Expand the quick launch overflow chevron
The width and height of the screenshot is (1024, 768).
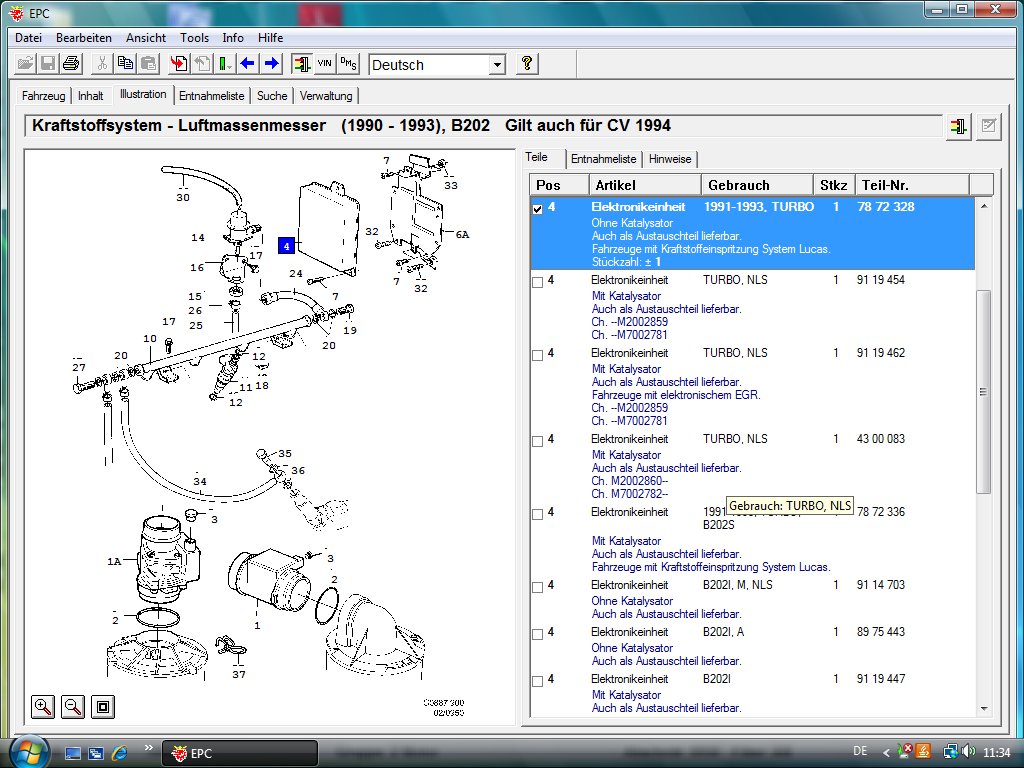pyautogui.click(x=148, y=748)
